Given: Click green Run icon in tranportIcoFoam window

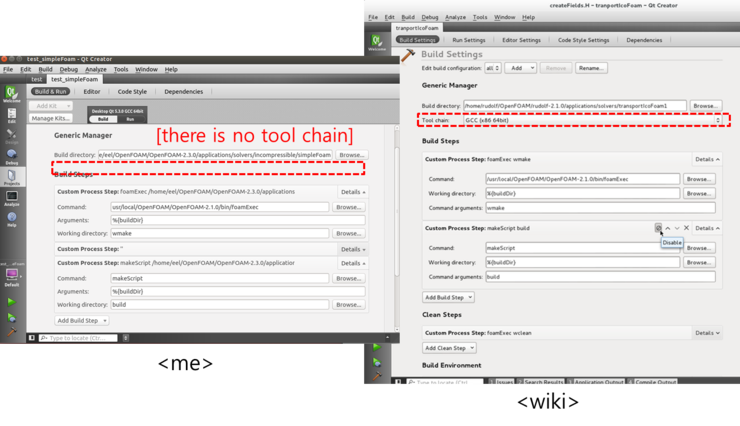Looking at the screenshot, I should (377, 347).
